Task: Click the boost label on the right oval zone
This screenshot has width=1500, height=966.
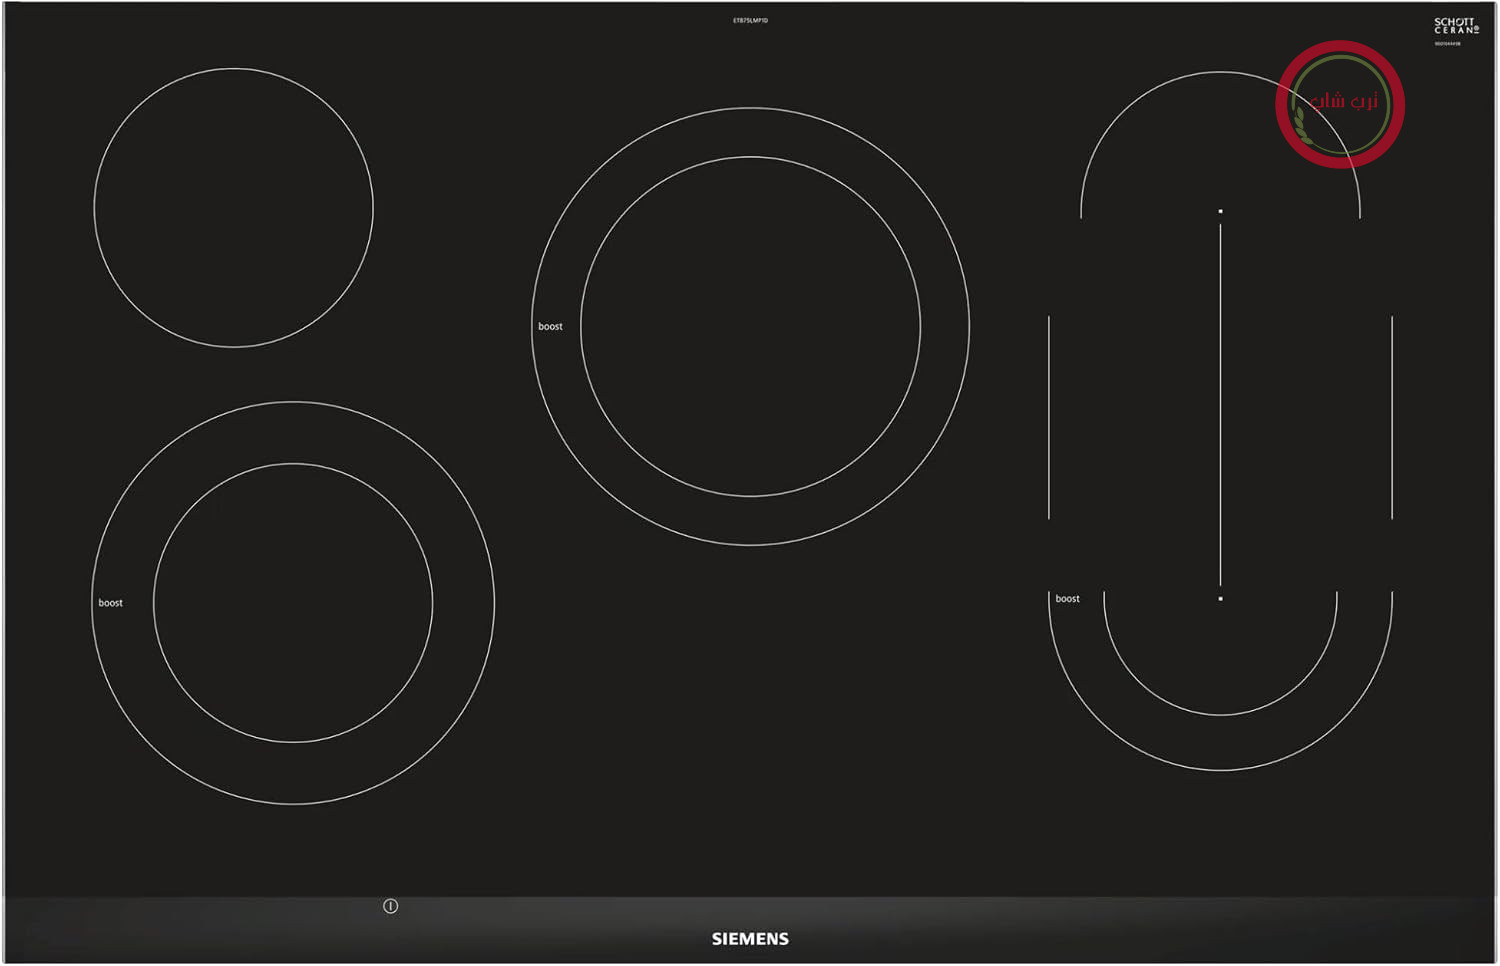Action: [x=1067, y=599]
